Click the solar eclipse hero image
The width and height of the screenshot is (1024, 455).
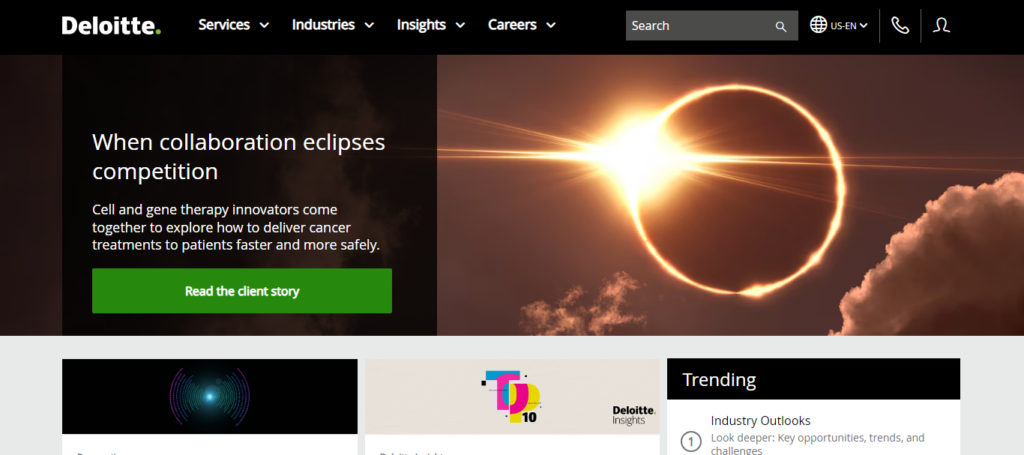click(730, 195)
